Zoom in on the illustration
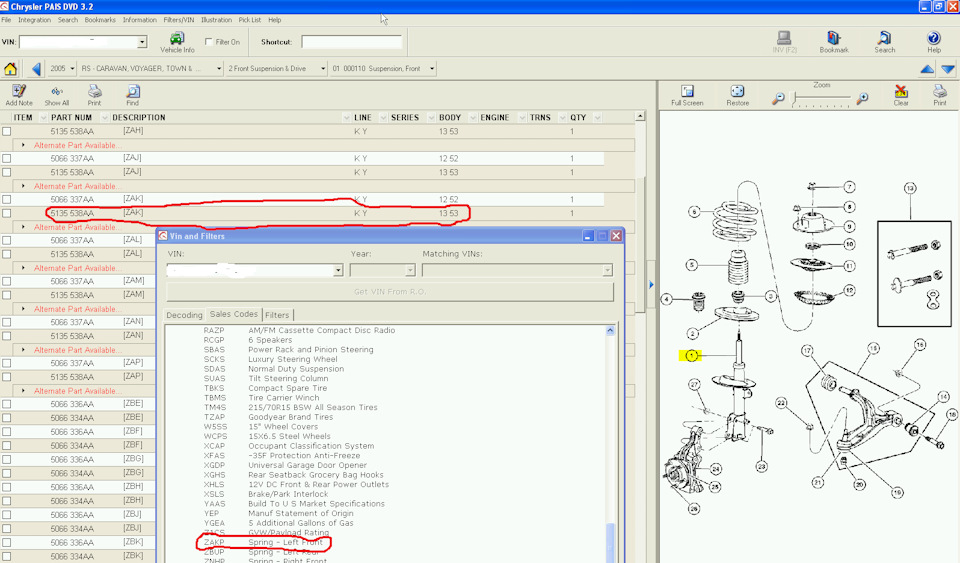 click(x=863, y=98)
